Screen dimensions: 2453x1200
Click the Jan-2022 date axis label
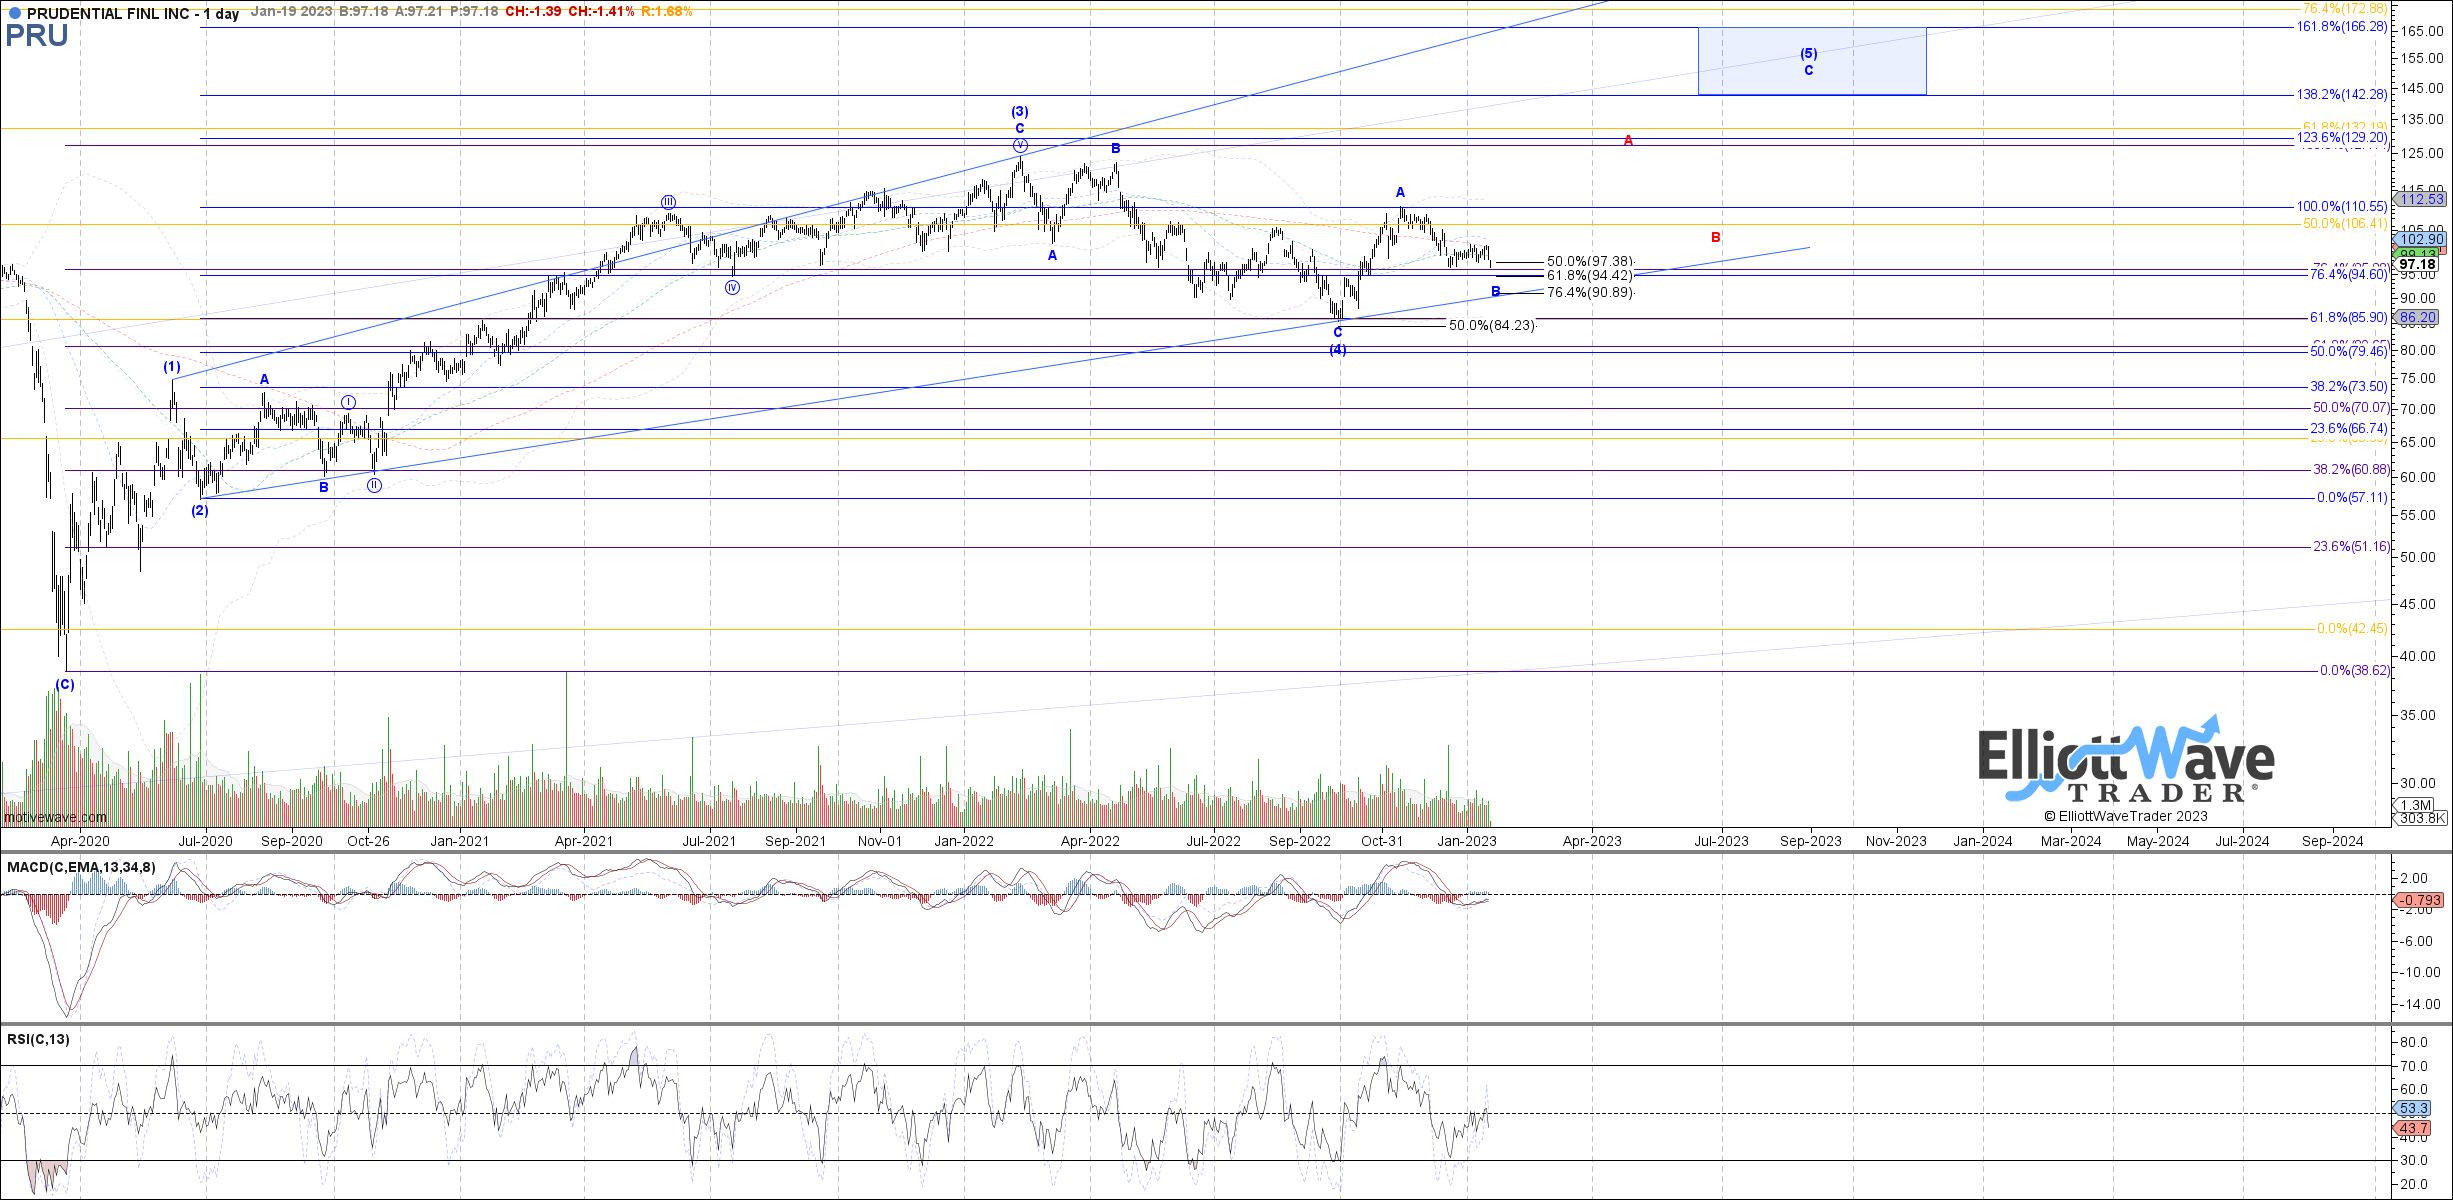[964, 842]
